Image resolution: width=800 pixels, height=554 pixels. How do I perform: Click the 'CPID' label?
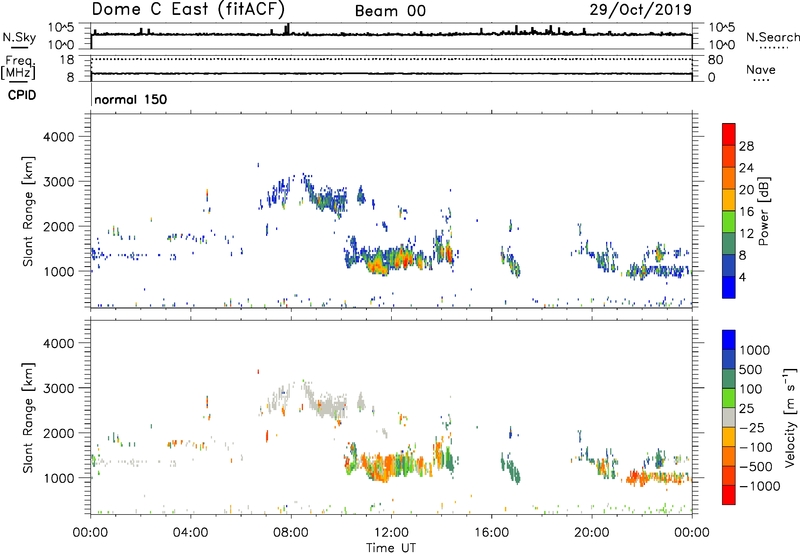(x=22, y=95)
